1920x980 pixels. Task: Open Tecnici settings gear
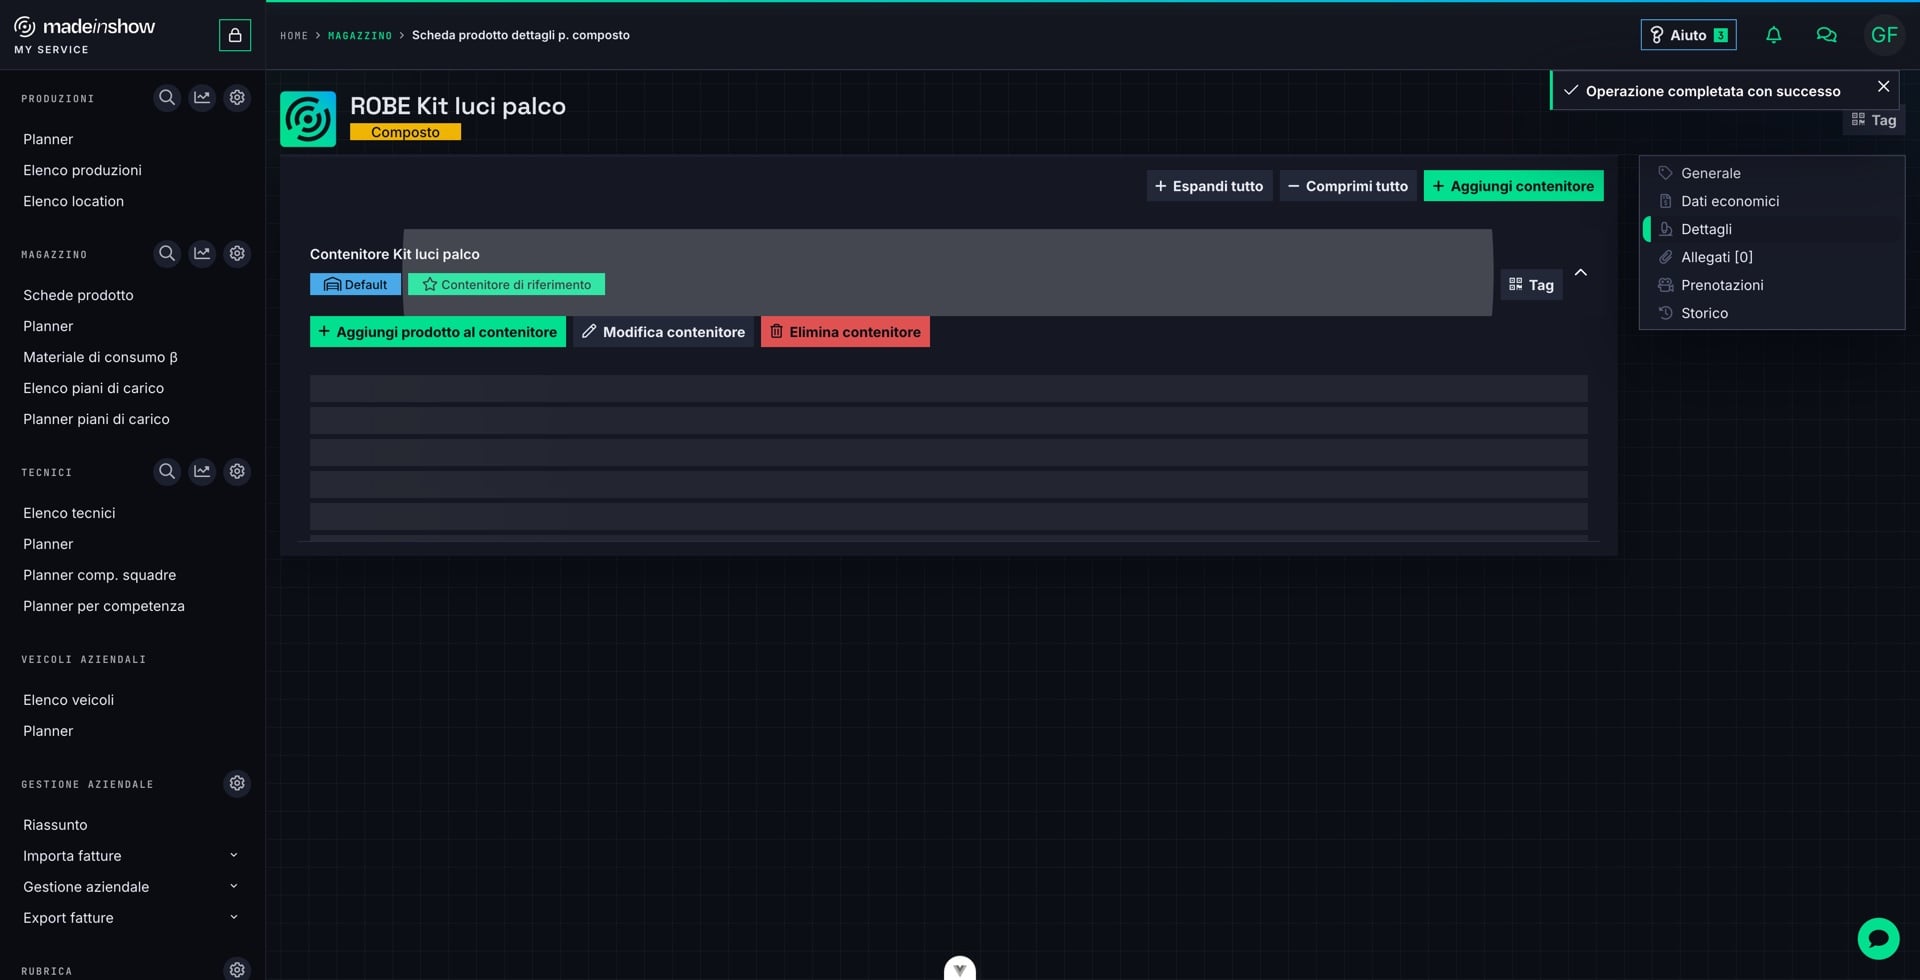237,471
